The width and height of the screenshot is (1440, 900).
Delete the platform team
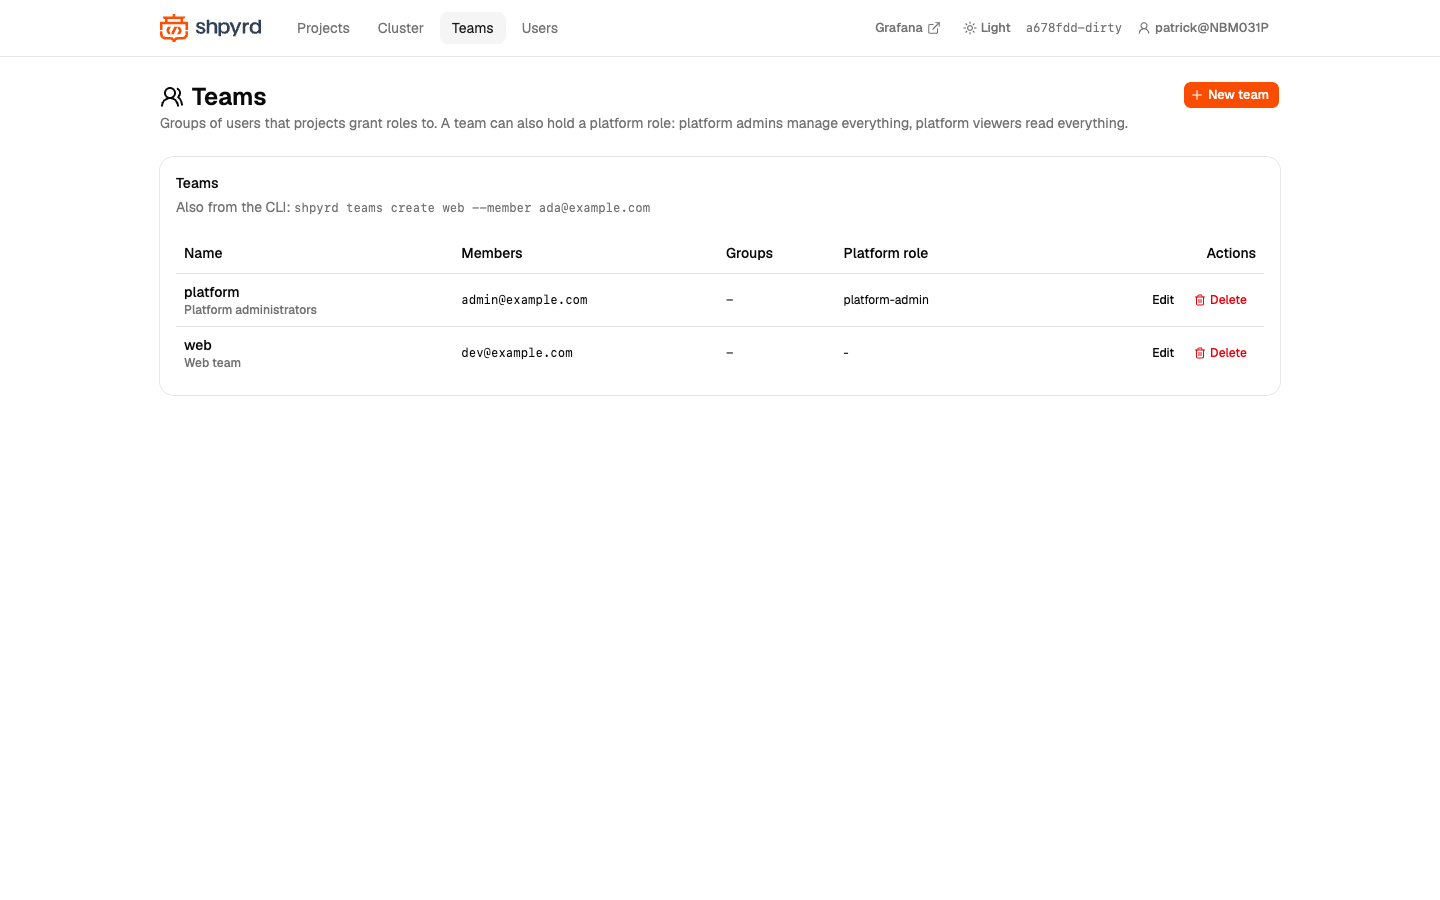1221,300
